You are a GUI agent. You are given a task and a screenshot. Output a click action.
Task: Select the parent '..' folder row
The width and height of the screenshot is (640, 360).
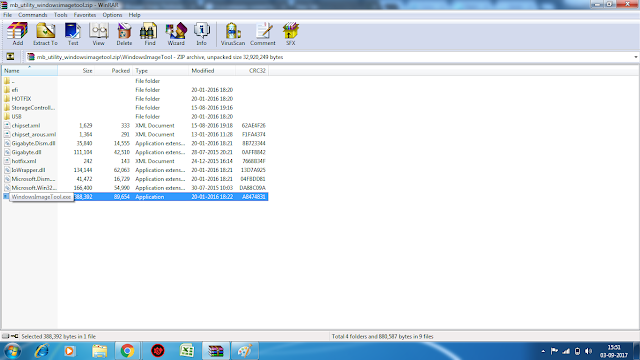(135, 81)
